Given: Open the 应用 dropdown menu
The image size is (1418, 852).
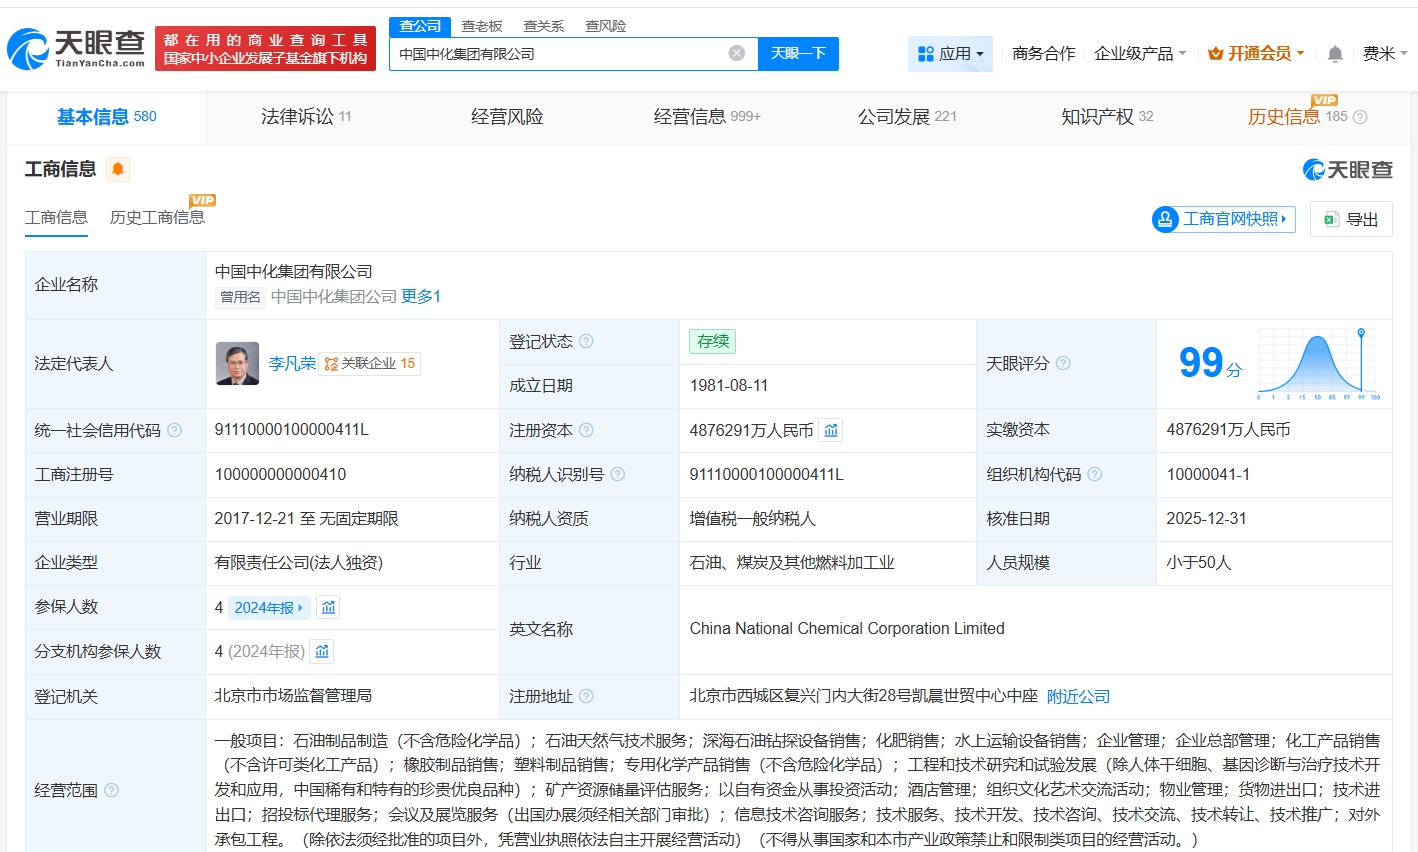Looking at the screenshot, I should click(x=950, y=54).
